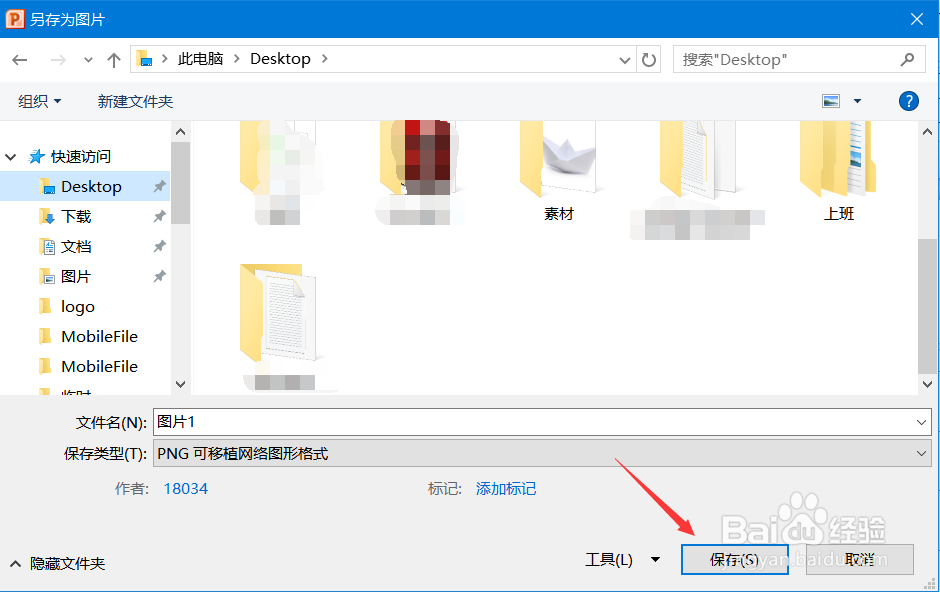Unpin 下载 from Quick Access

coord(157,216)
